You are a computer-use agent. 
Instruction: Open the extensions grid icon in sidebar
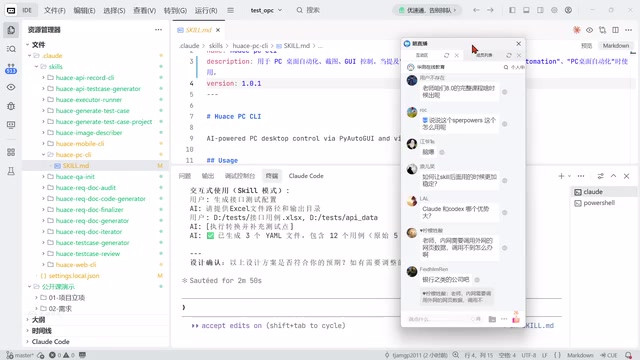[x=11, y=152]
